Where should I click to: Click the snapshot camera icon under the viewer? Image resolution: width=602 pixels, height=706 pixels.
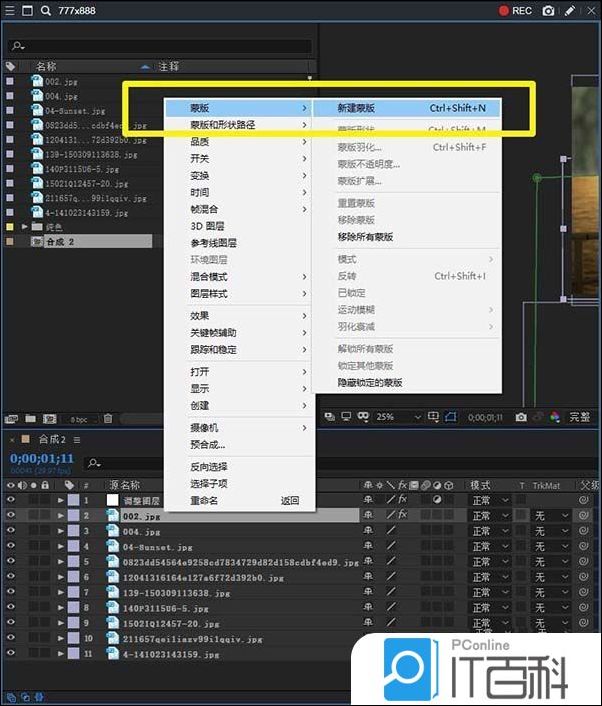(521, 417)
